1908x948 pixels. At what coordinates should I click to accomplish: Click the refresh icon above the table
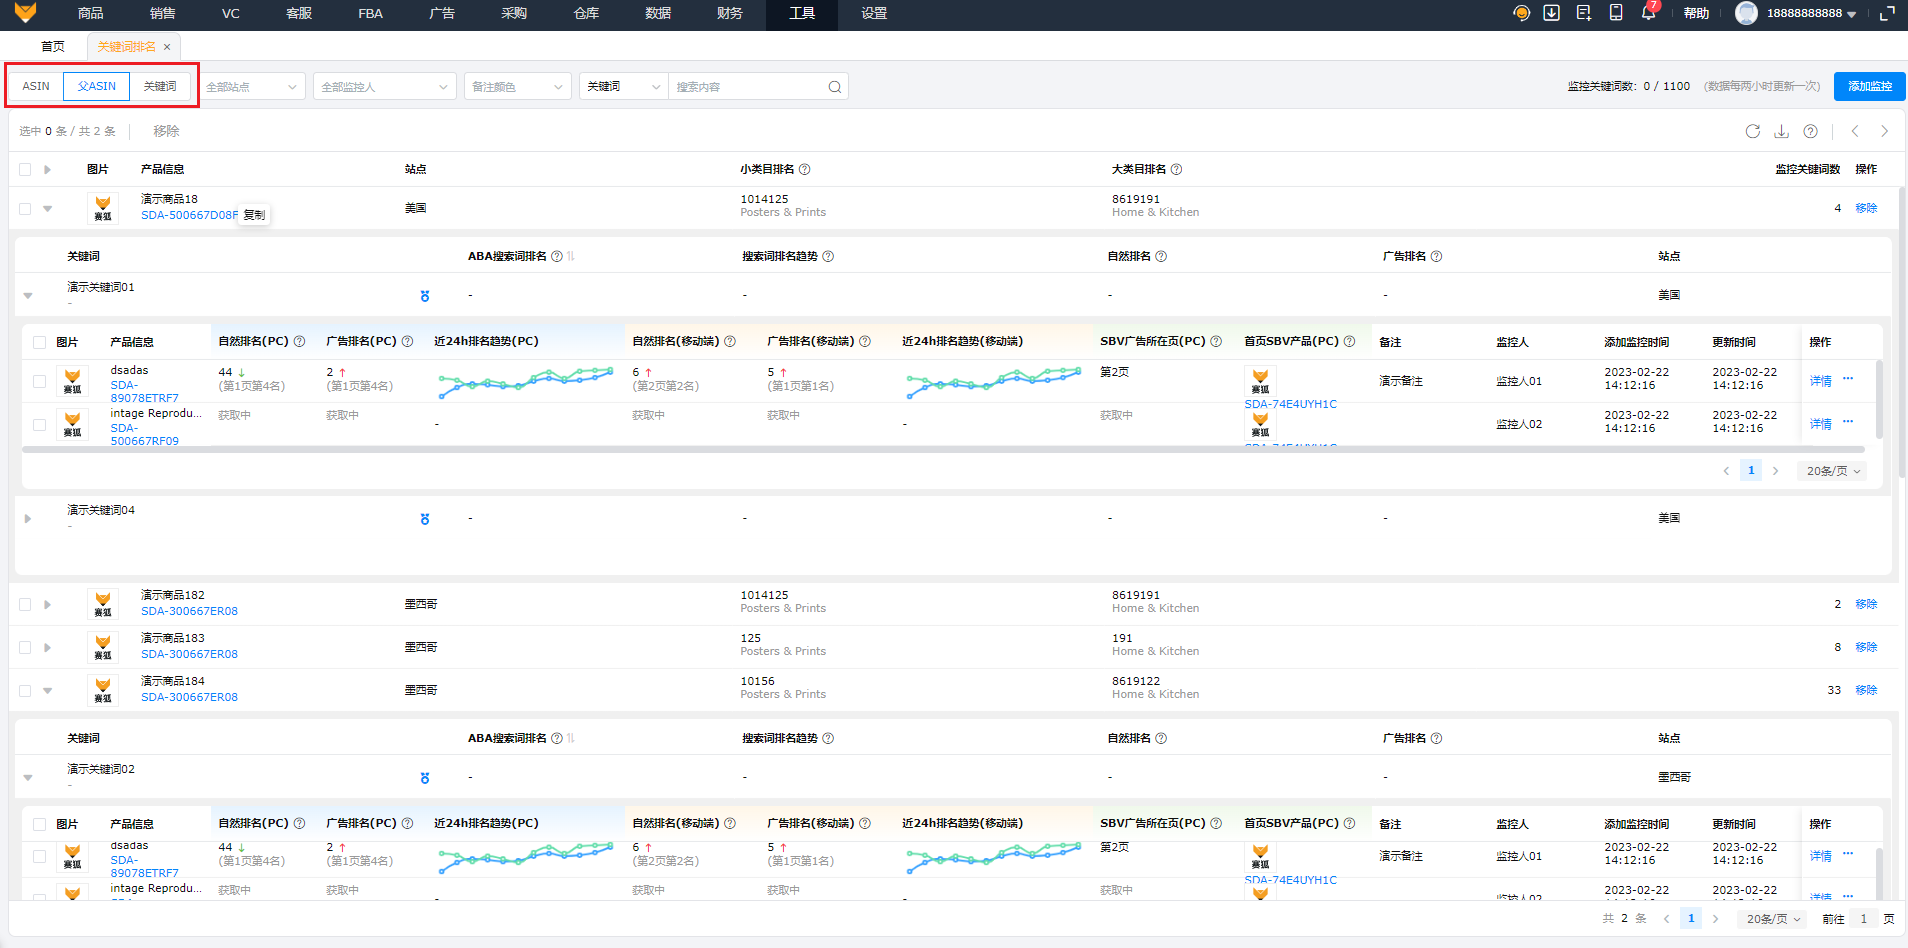click(1752, 131)
